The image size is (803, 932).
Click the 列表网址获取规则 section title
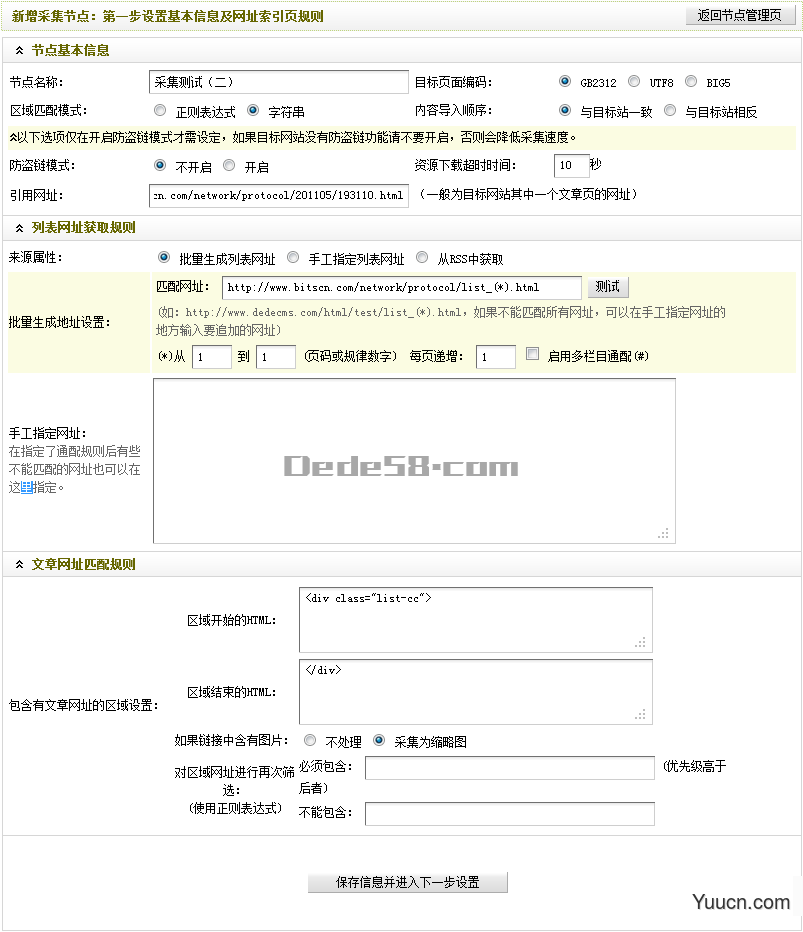(x=83, y=228)
